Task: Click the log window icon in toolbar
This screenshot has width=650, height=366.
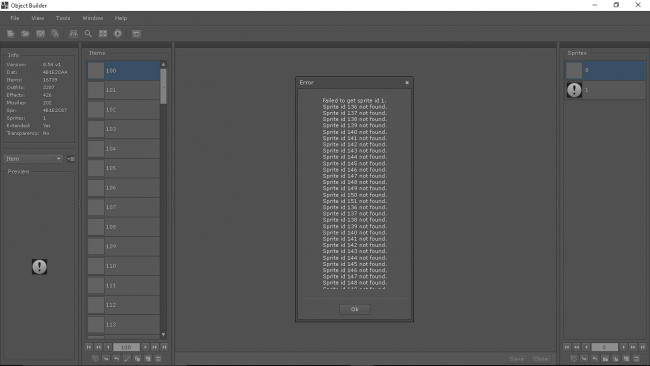Action: [136, 34]
